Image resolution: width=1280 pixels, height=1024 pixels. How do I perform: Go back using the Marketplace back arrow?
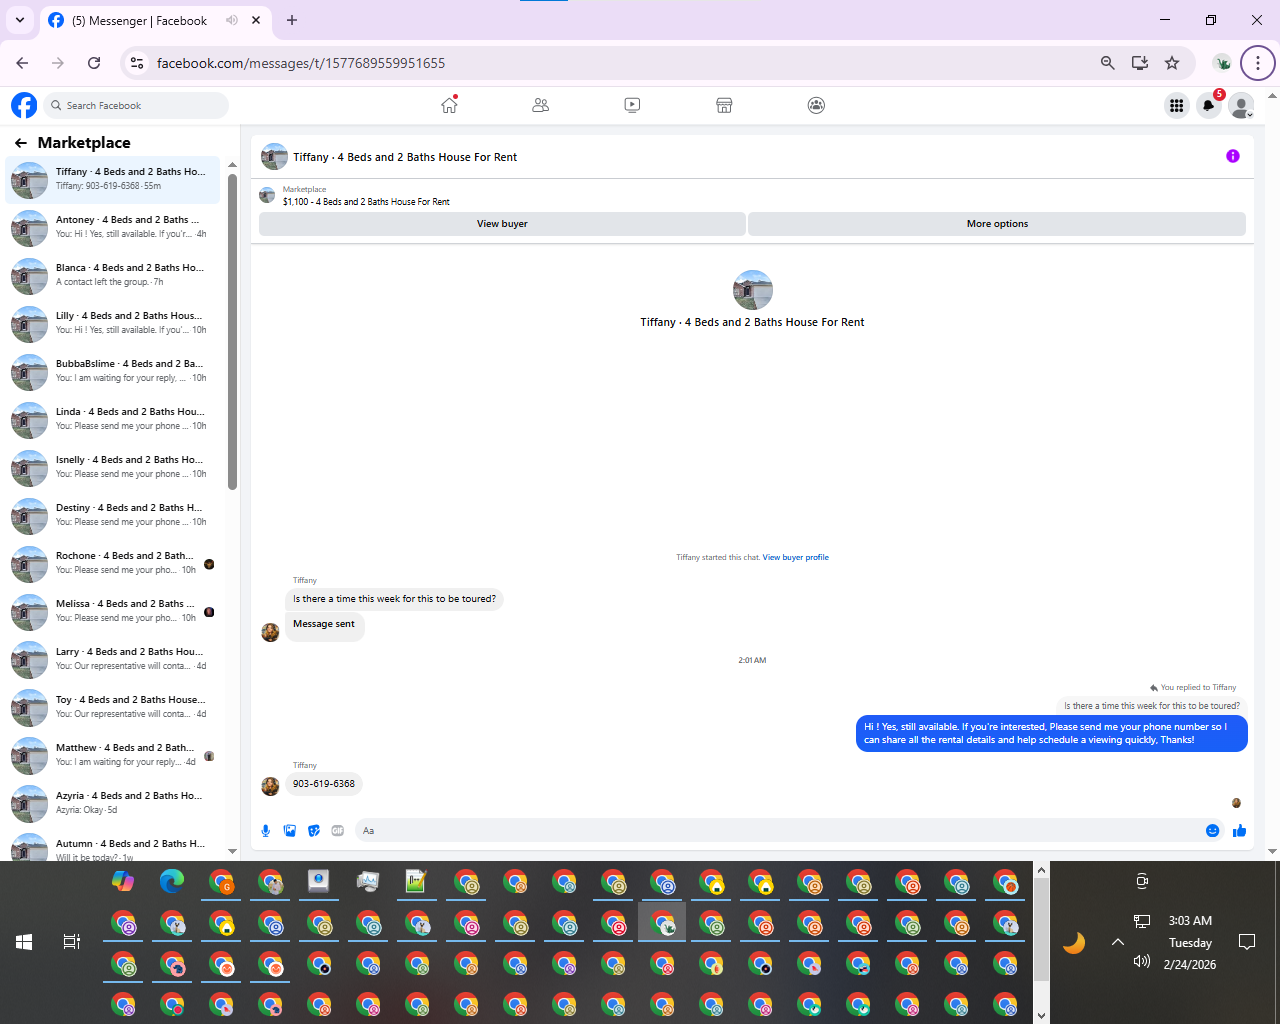click(x=20, y=143)
